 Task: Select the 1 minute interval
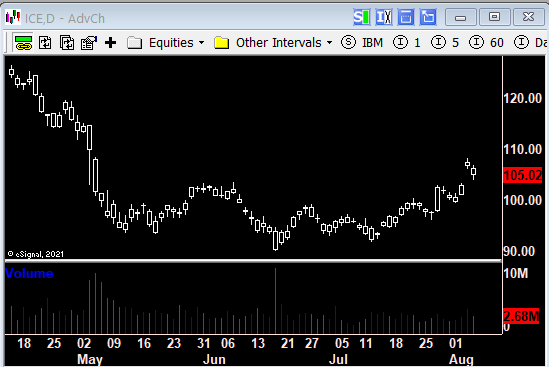[x=406, y=43]
